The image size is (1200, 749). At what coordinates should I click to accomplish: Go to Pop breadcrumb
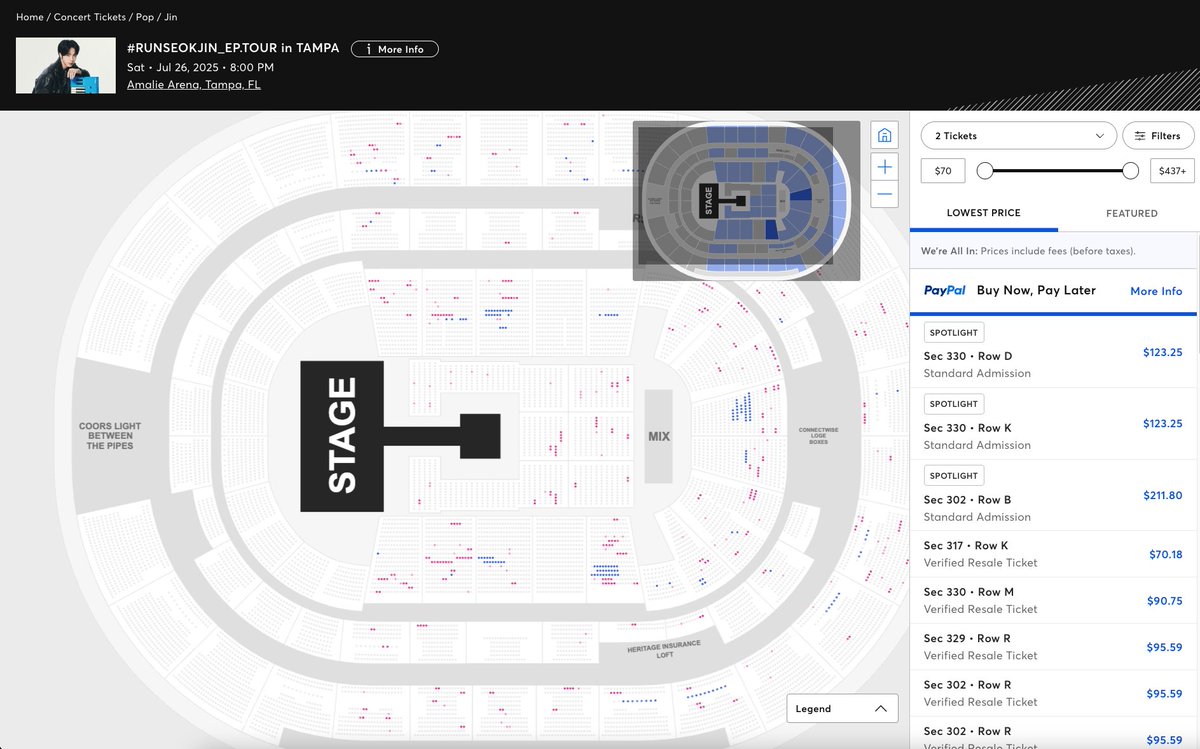tap(144, 17)
